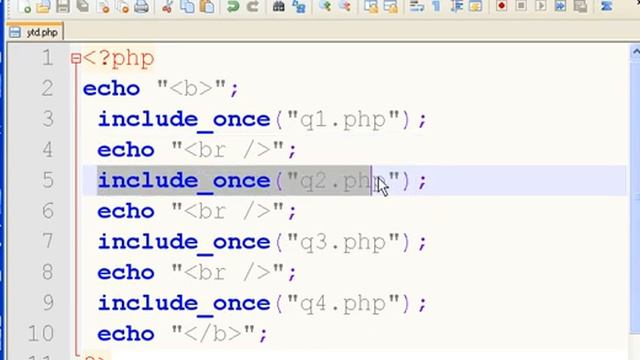This screenshot has width=640, height=360.
Task: Click line number 10 in the margin
Action: [x=41, y=333]
